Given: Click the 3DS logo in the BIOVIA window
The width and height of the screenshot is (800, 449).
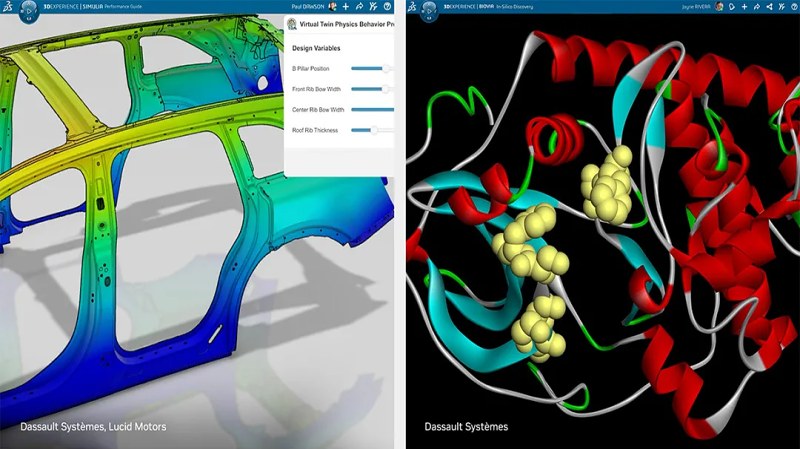Looking at the screenshot, I should [x=412, y=7].
